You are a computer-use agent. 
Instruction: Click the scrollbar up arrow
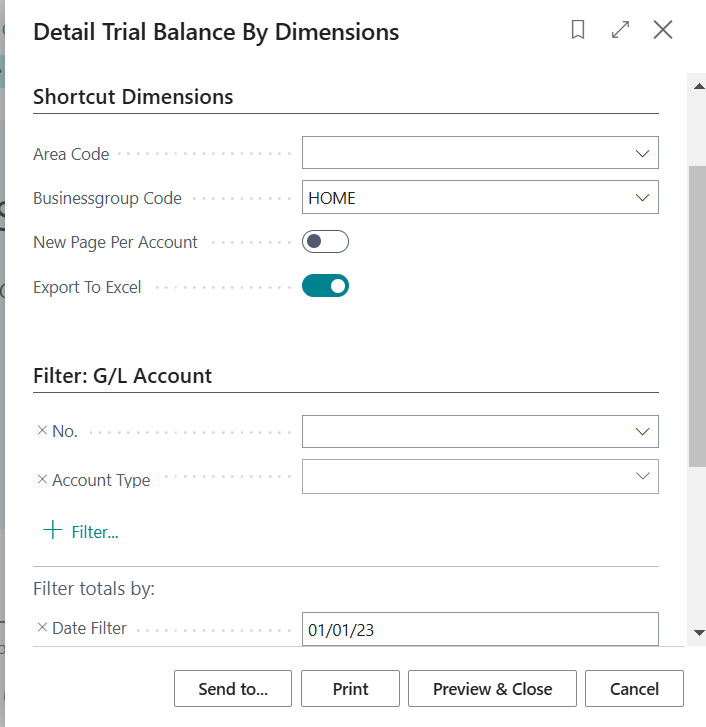(x=699, y=86)
